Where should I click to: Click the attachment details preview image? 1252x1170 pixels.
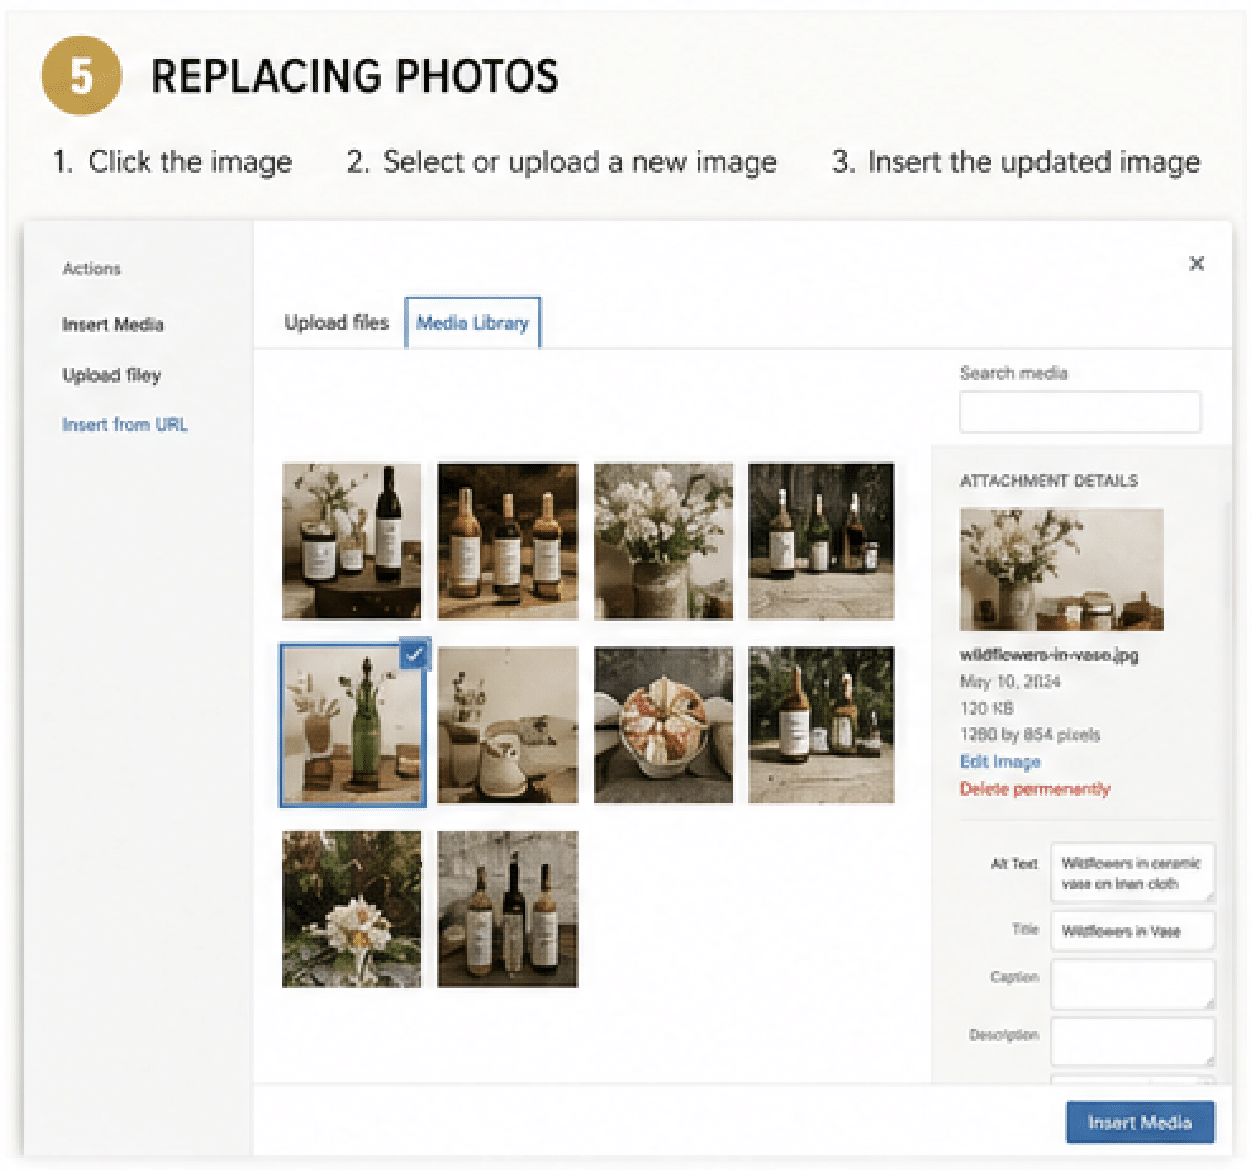click(1062, 569)
